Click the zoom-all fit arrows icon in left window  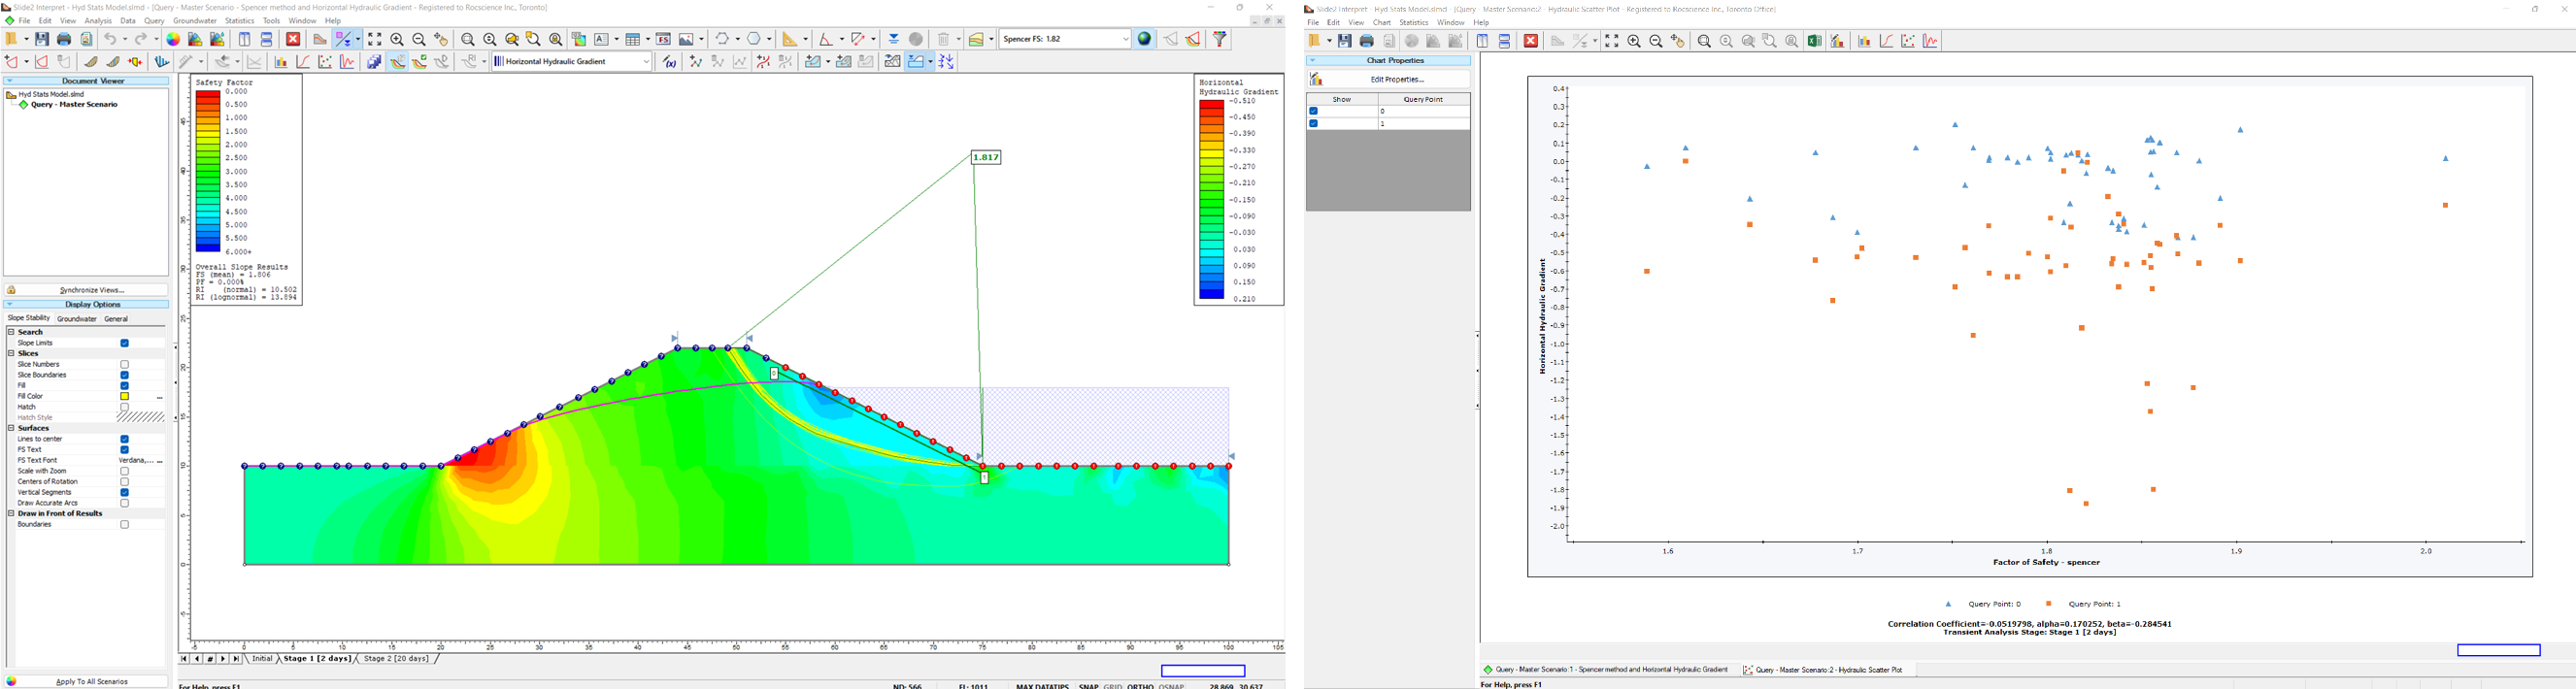coord(375,40)
